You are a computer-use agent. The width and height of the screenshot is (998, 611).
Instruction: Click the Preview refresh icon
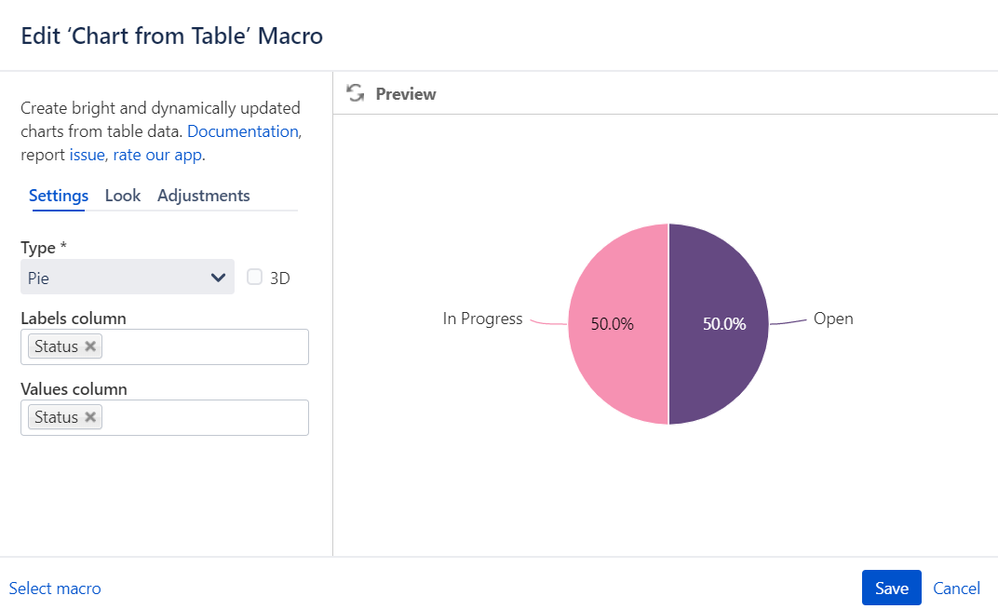click(355, 93)
